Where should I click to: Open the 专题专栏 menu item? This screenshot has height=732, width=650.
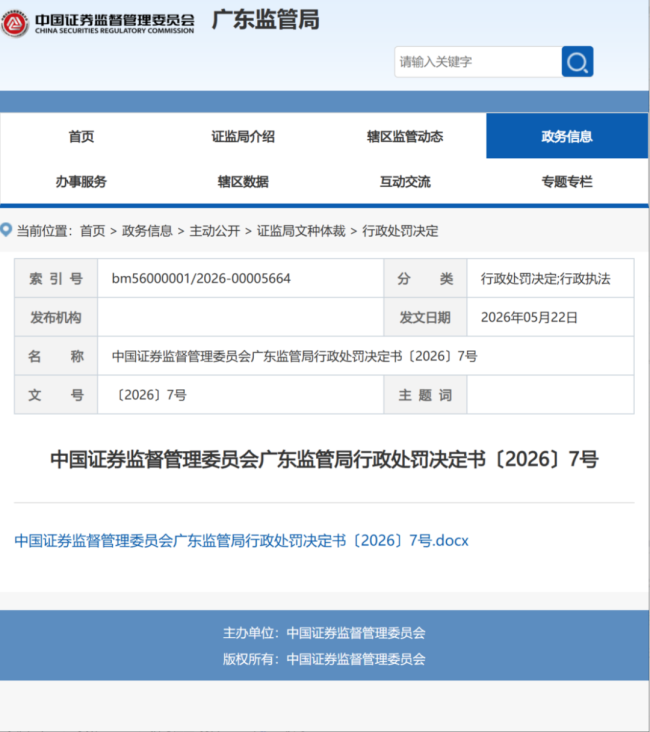click(x=567, y=181)
